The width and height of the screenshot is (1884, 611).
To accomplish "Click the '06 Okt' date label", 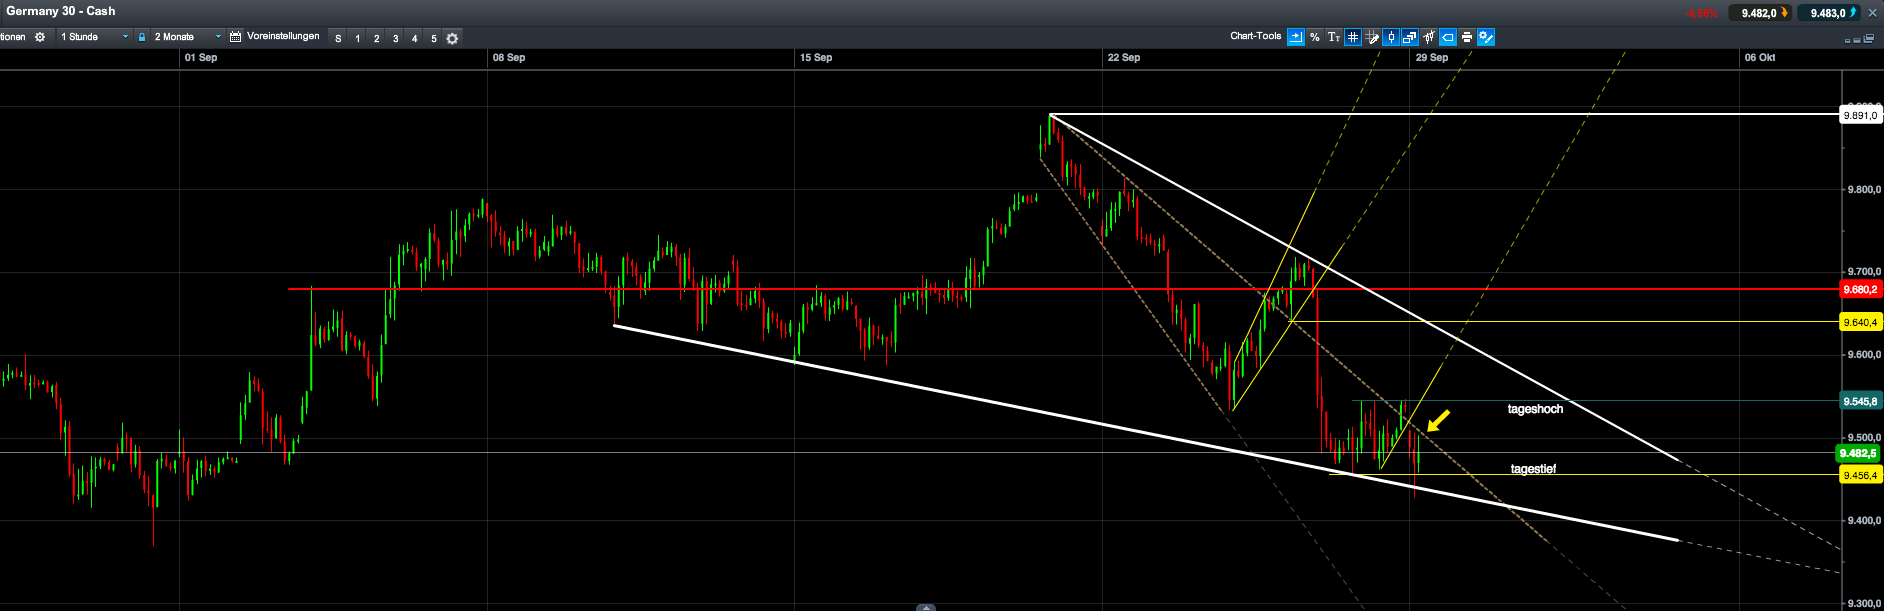I will click(x=1760, y=58).
